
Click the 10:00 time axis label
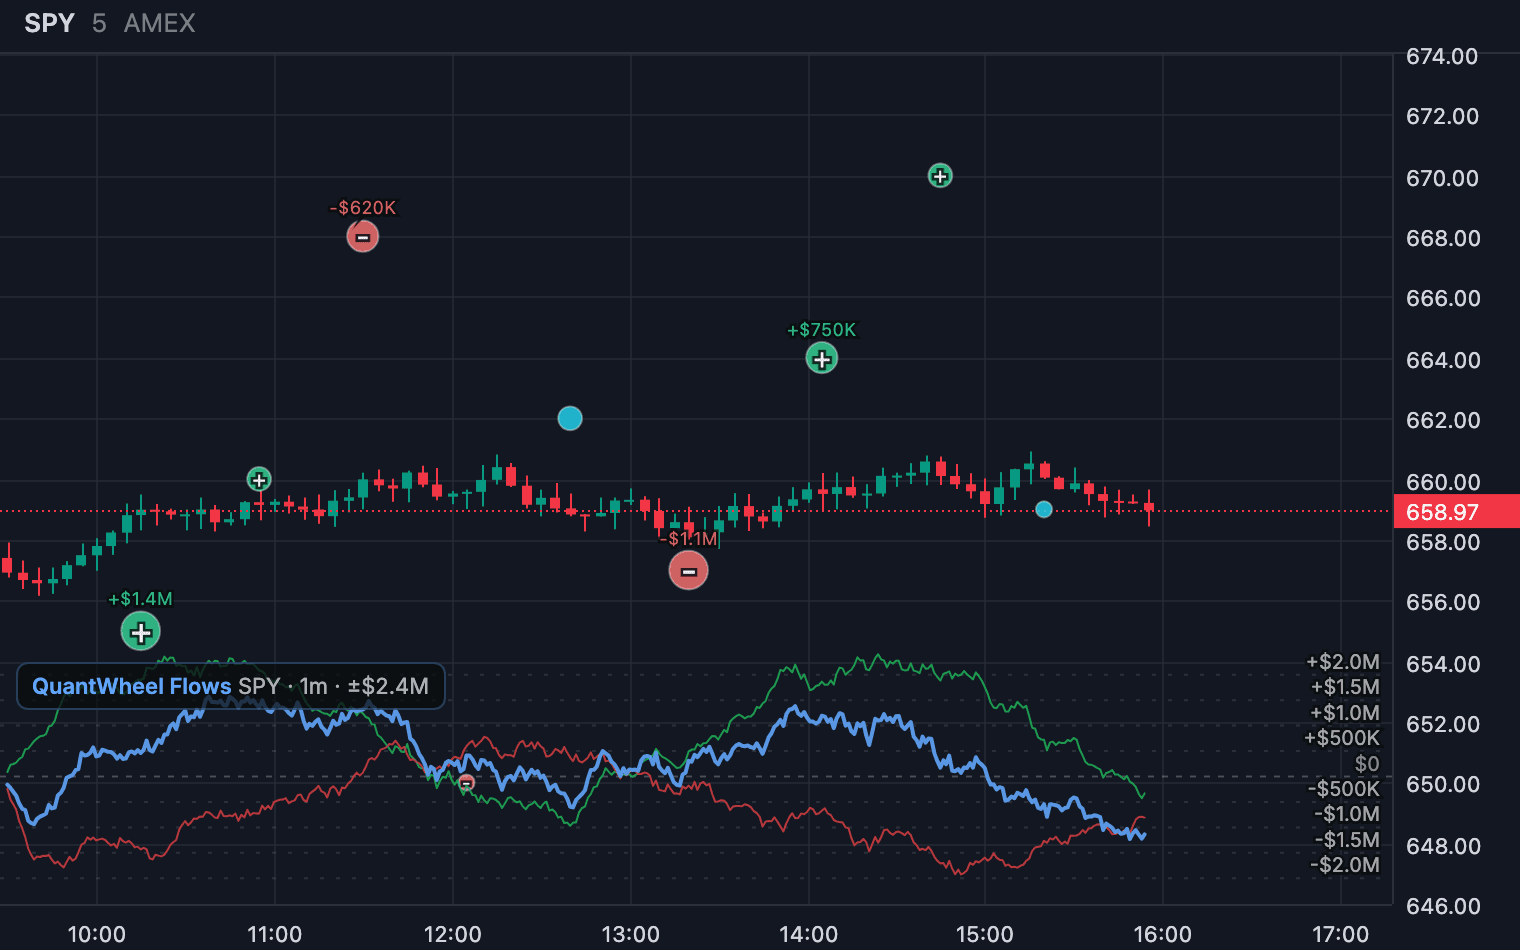[96, 934]
